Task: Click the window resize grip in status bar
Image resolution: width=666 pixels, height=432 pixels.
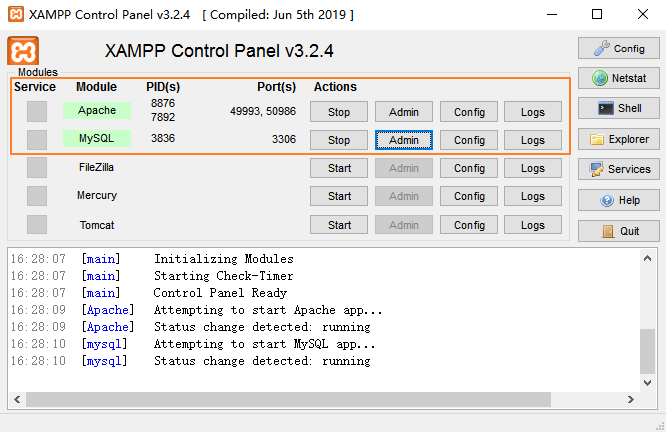Action: 660,426
